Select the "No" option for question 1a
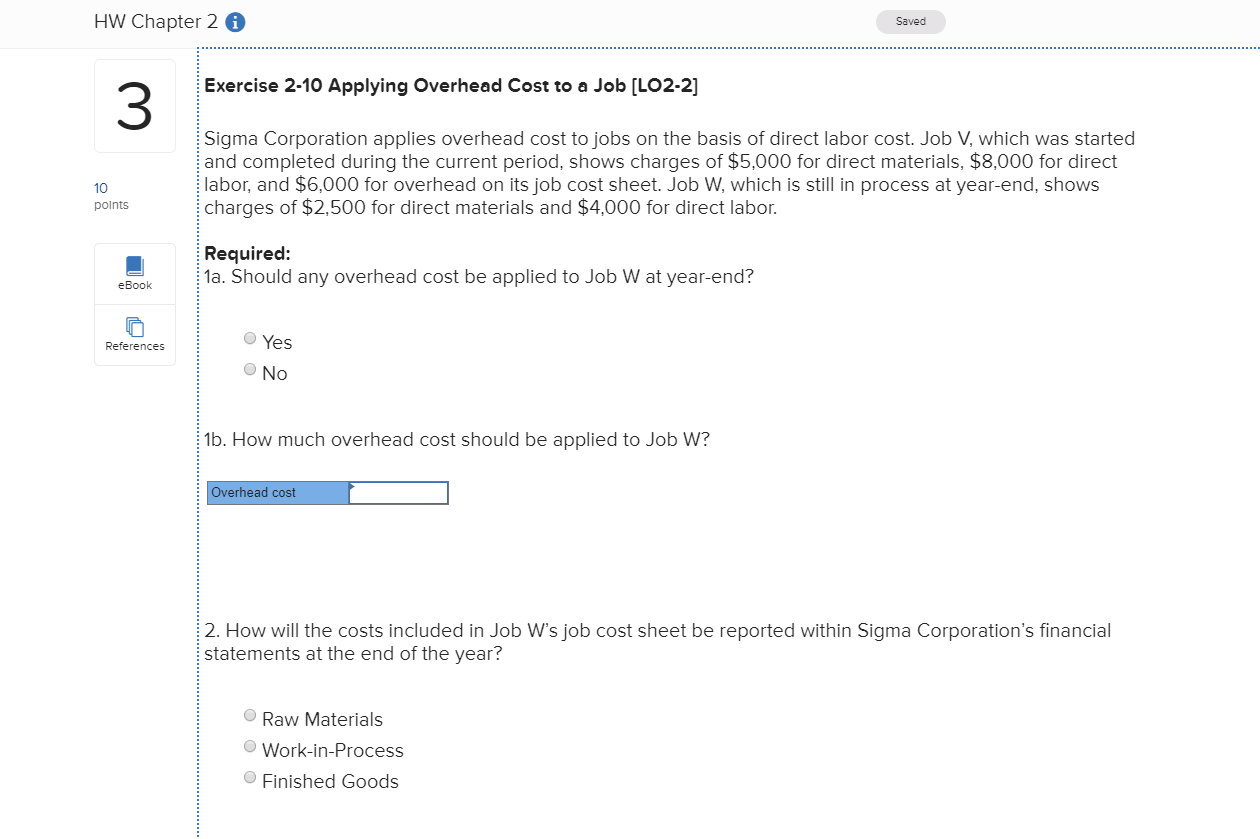The width and height of the screenshot is (1260, 839). pyautogui.click(x=249, y=369)
